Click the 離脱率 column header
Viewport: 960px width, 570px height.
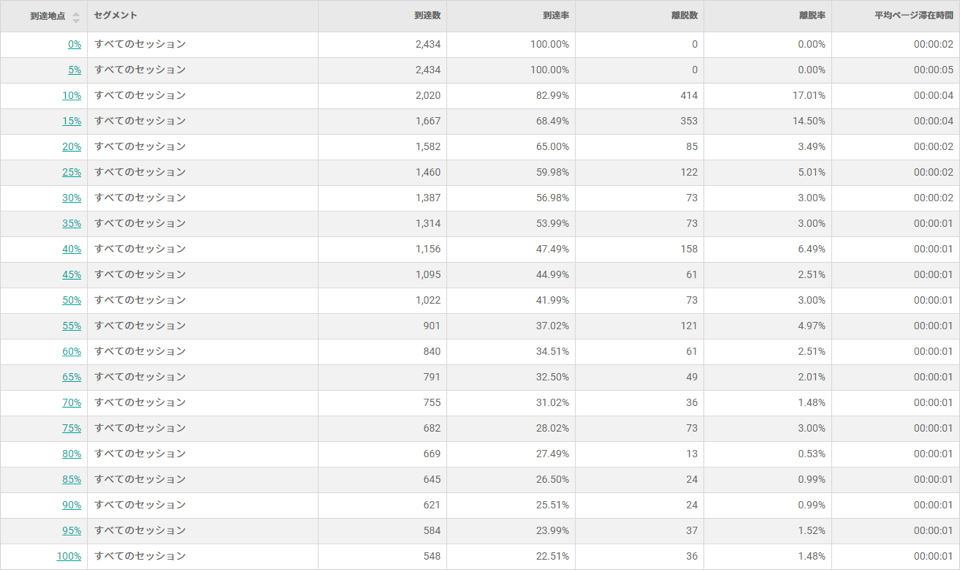(x=812, y=16)
